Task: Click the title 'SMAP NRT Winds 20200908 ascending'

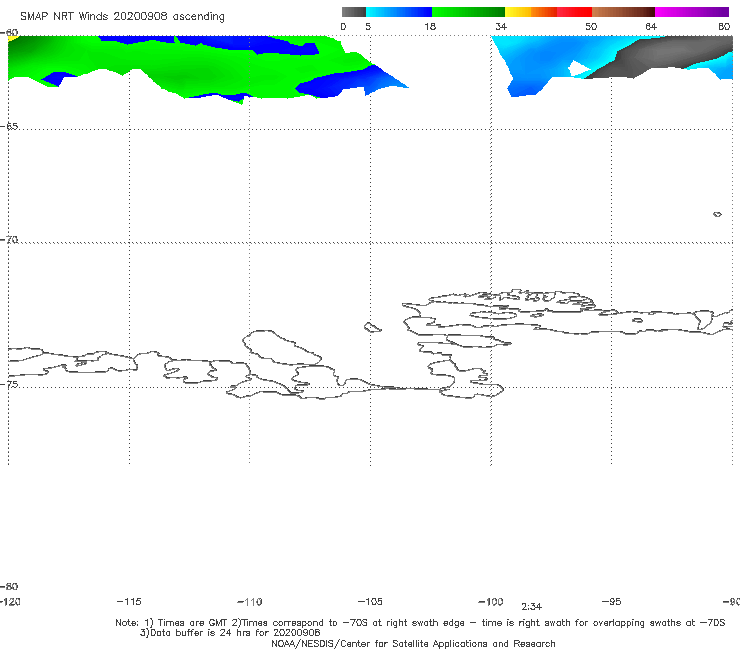Action: (x=122, y=17)
